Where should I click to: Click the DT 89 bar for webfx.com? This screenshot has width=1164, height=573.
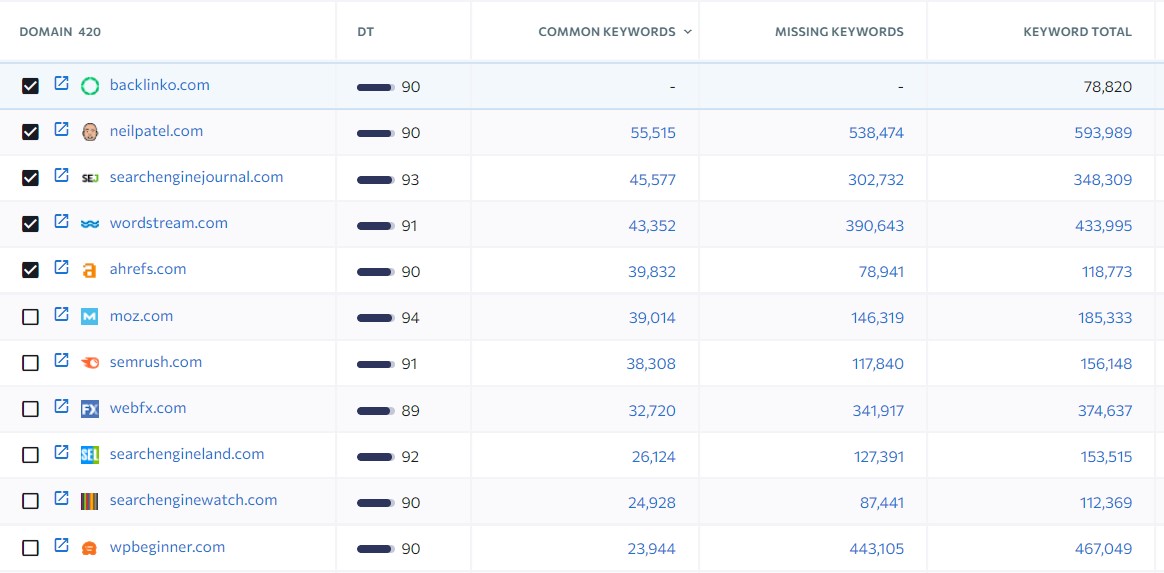click(x=376, y=410)
